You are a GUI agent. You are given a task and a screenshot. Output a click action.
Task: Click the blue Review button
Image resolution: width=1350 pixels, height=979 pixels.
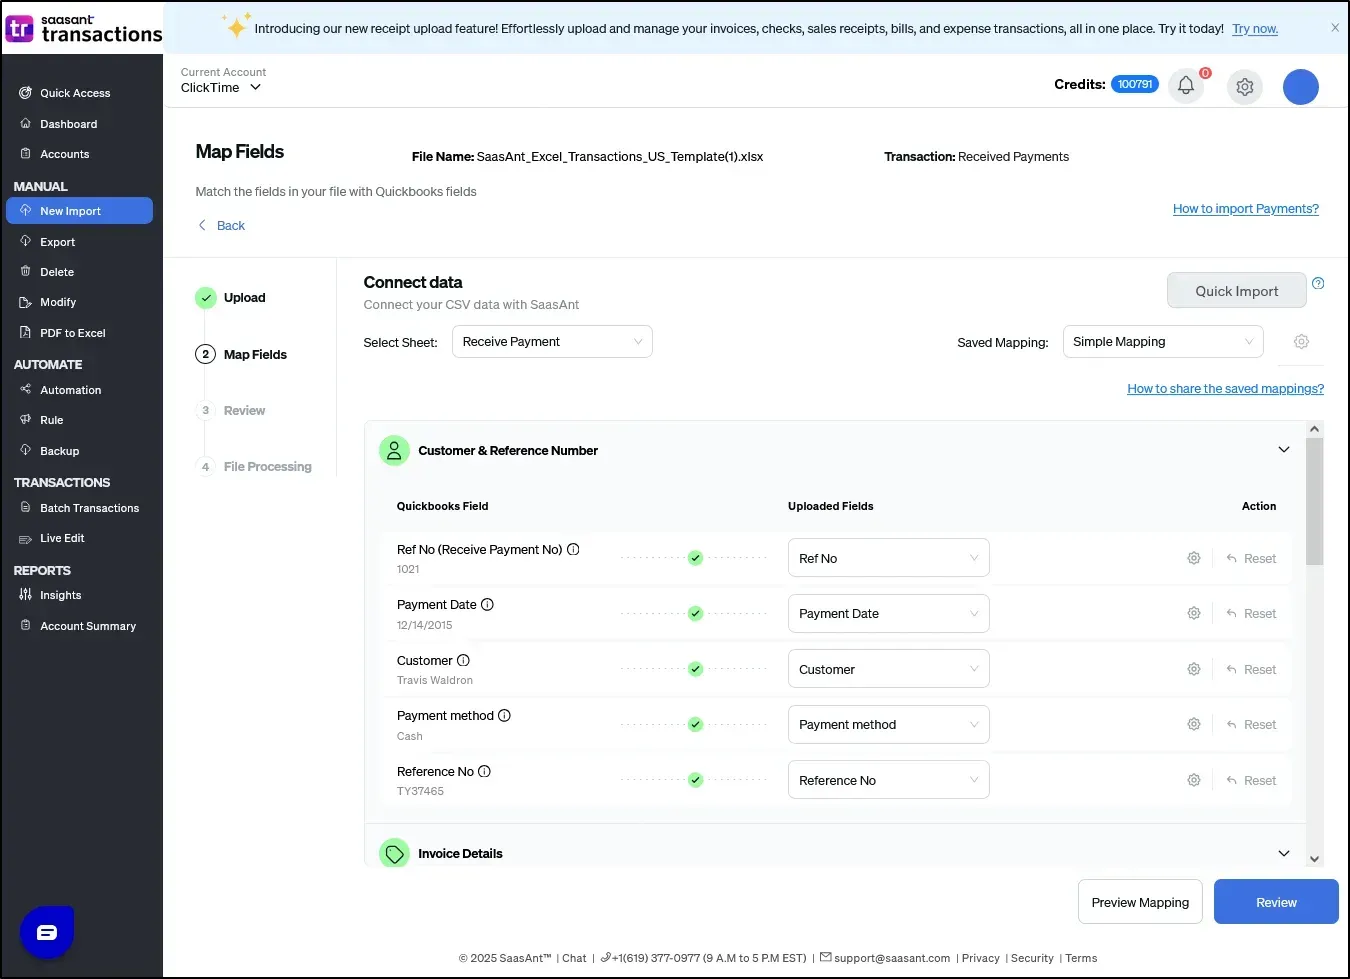click(1276, 902)
